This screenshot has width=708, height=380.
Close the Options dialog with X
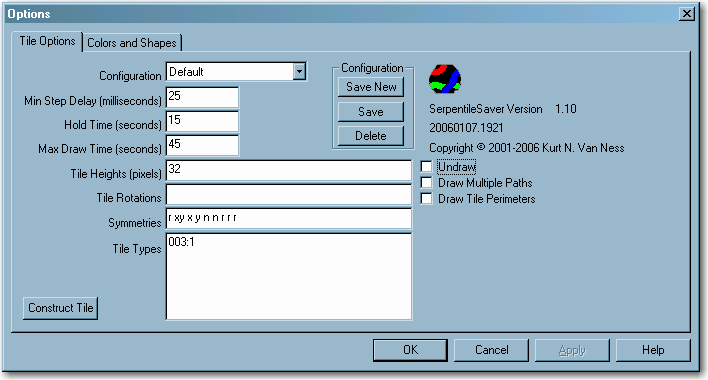[x=687, y=14]
